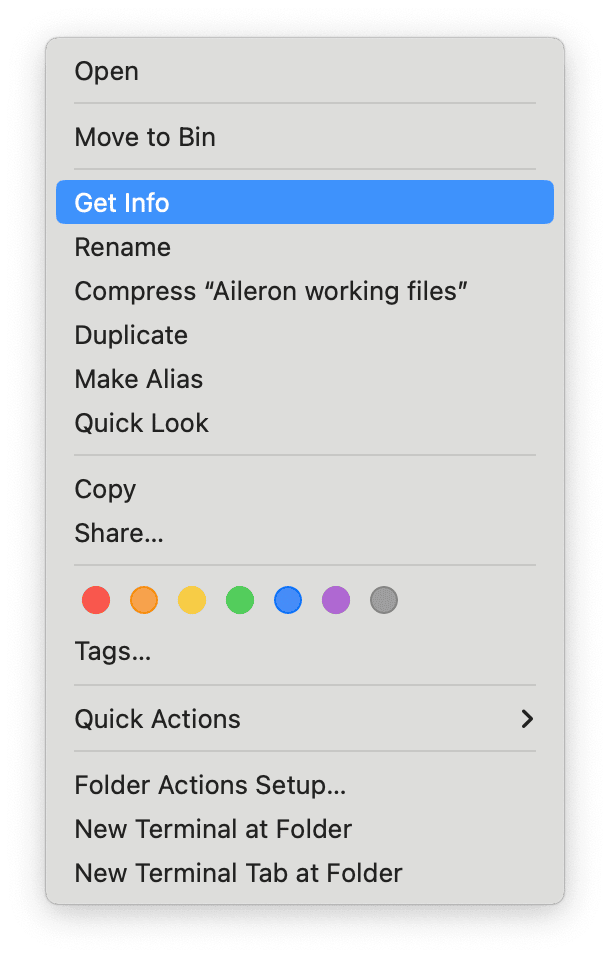Open the Share options
Screen dimensions: 610x958
click(x=119, y=533)
